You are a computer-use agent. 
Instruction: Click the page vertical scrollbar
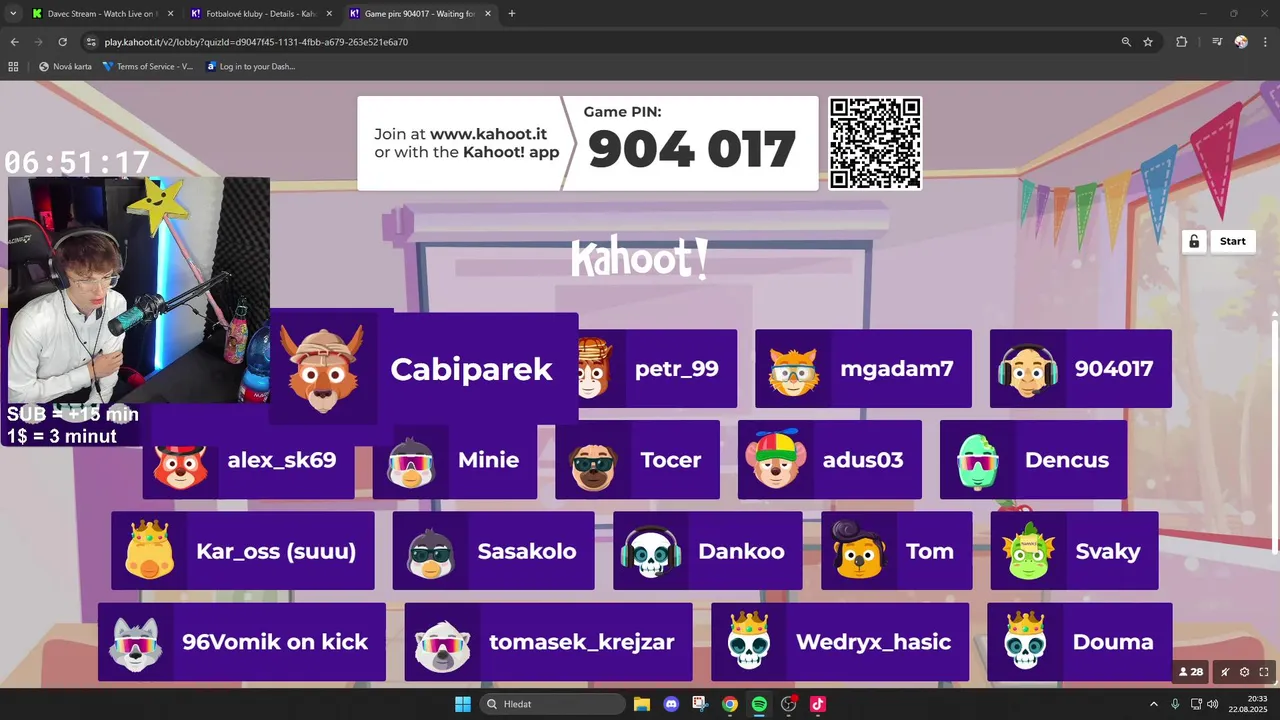click(x=1275, y=435)
